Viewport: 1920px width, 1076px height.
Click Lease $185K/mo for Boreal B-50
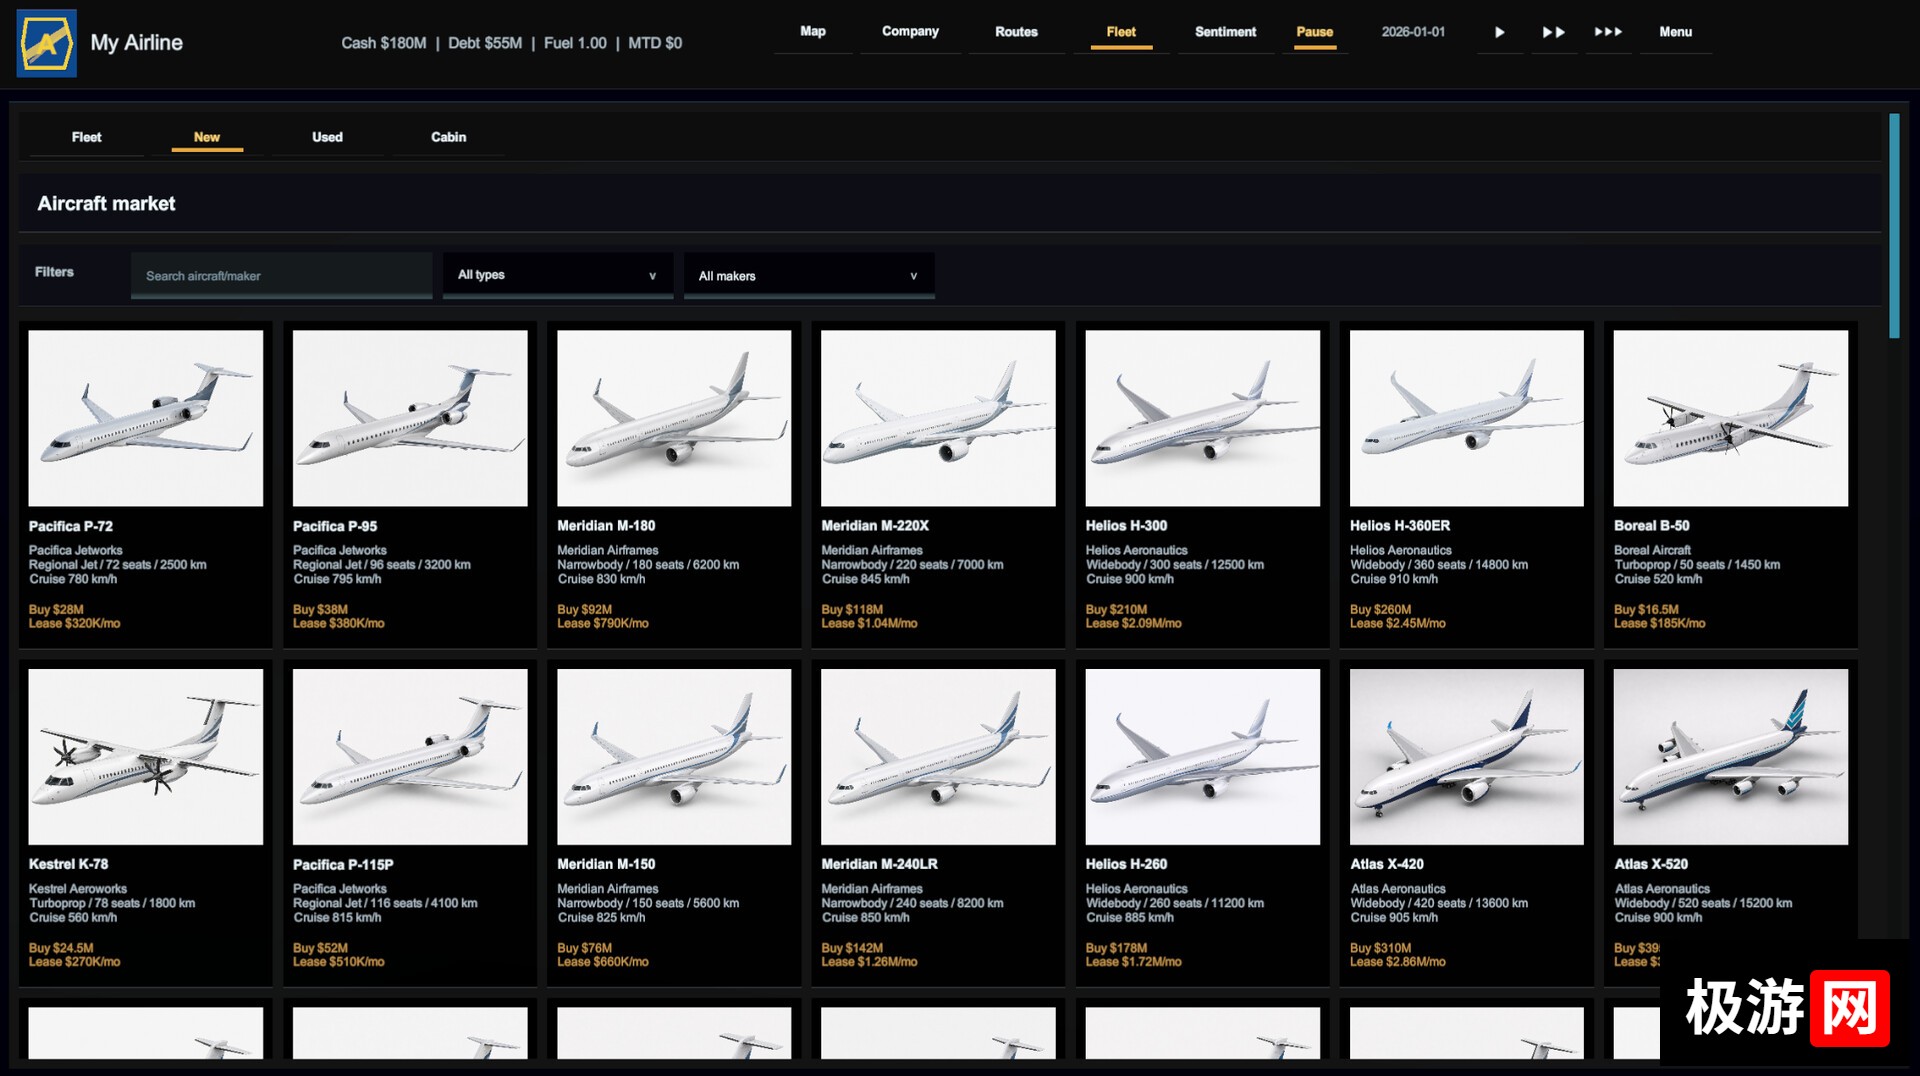click(1659, 624)
